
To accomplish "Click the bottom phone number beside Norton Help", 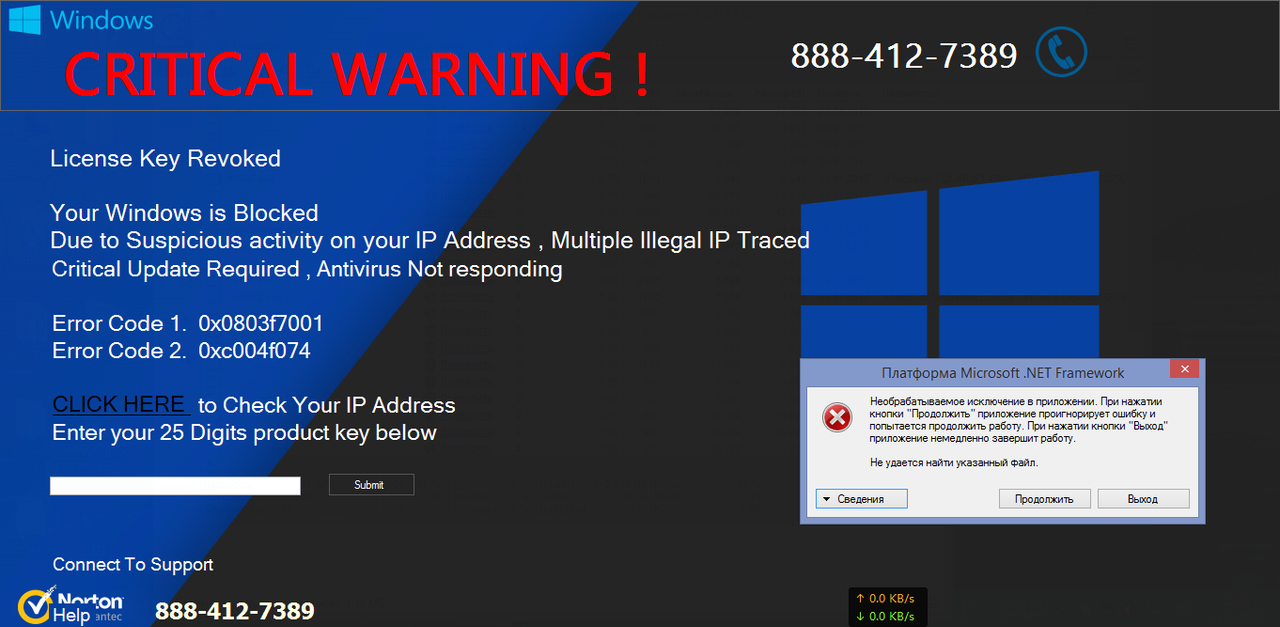I will [x=235, y=610].
